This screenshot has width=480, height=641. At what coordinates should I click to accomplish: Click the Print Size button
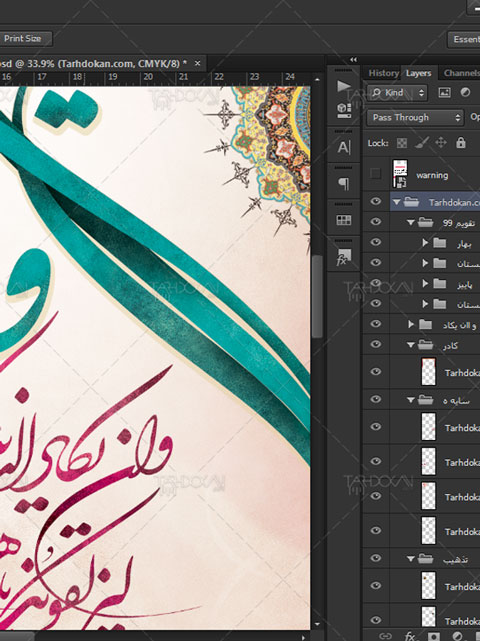[x=24, y=38]
